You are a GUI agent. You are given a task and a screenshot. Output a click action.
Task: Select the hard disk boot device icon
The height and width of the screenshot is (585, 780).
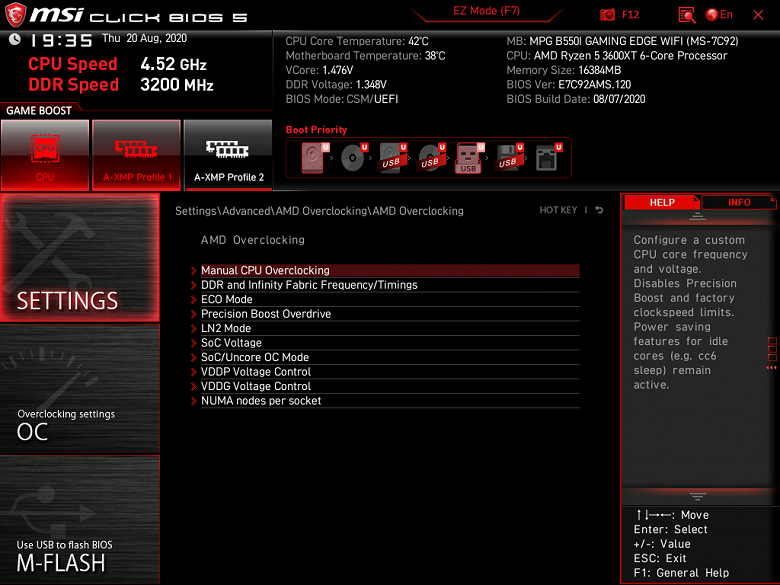[x=313, y=158]
